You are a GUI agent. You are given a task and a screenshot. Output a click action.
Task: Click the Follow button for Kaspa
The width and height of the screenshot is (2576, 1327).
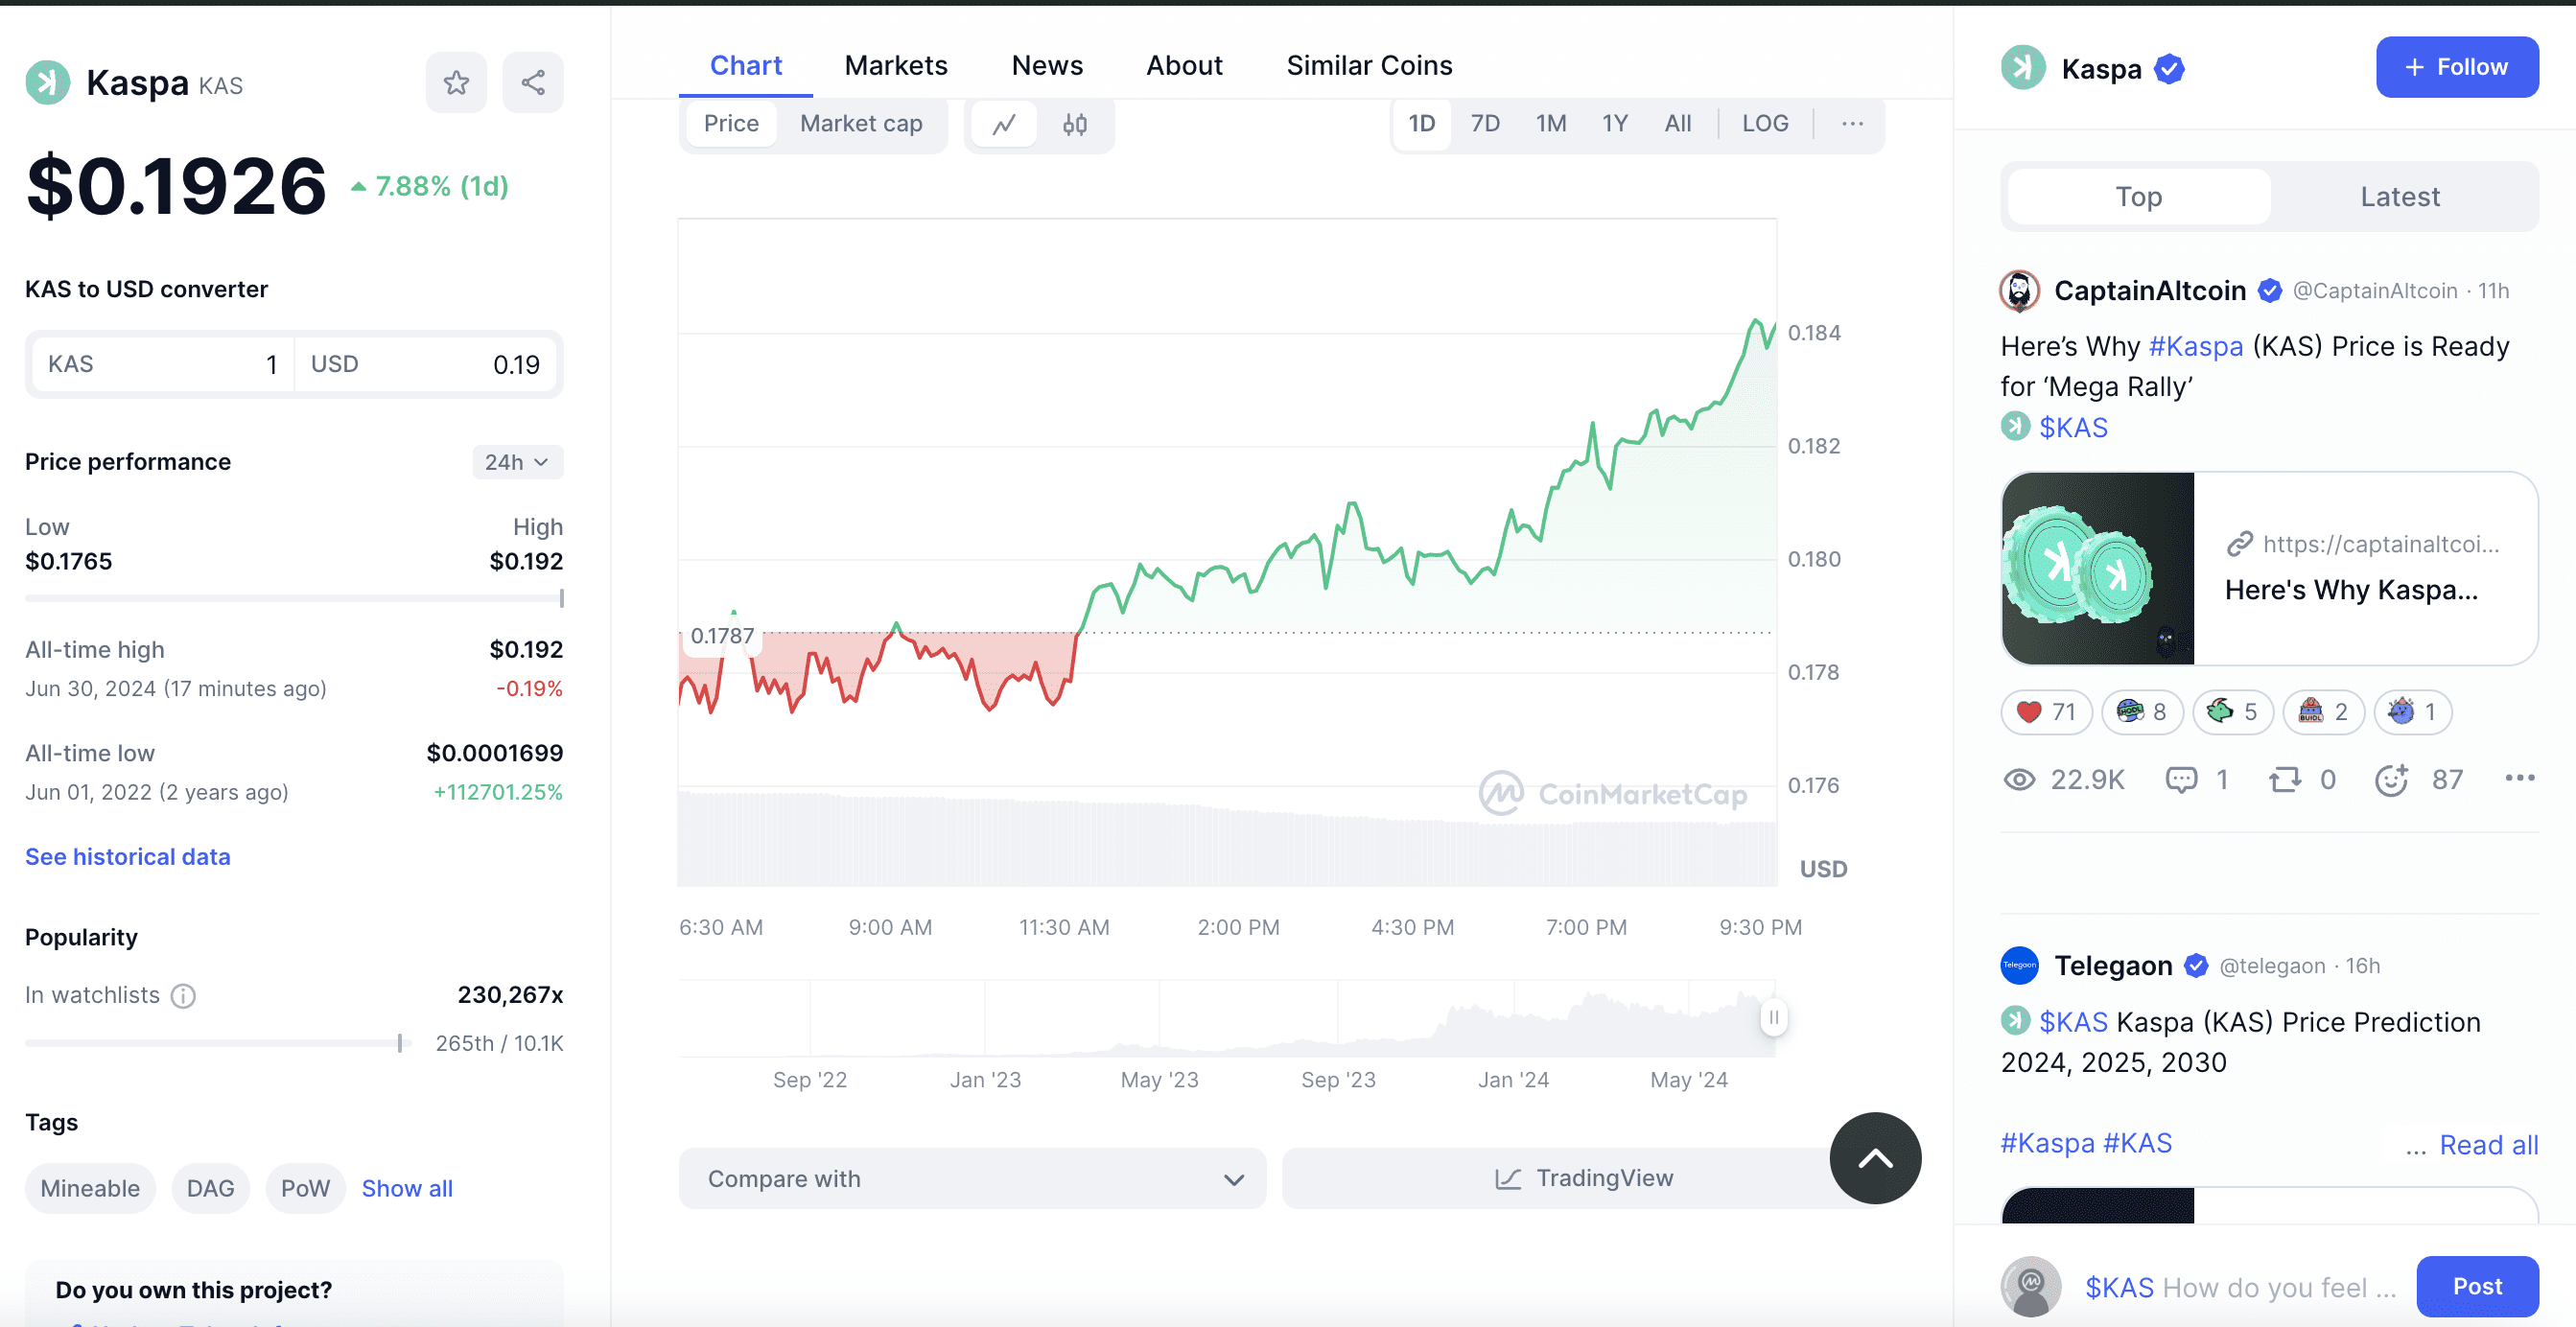[x=2456, y=67]
